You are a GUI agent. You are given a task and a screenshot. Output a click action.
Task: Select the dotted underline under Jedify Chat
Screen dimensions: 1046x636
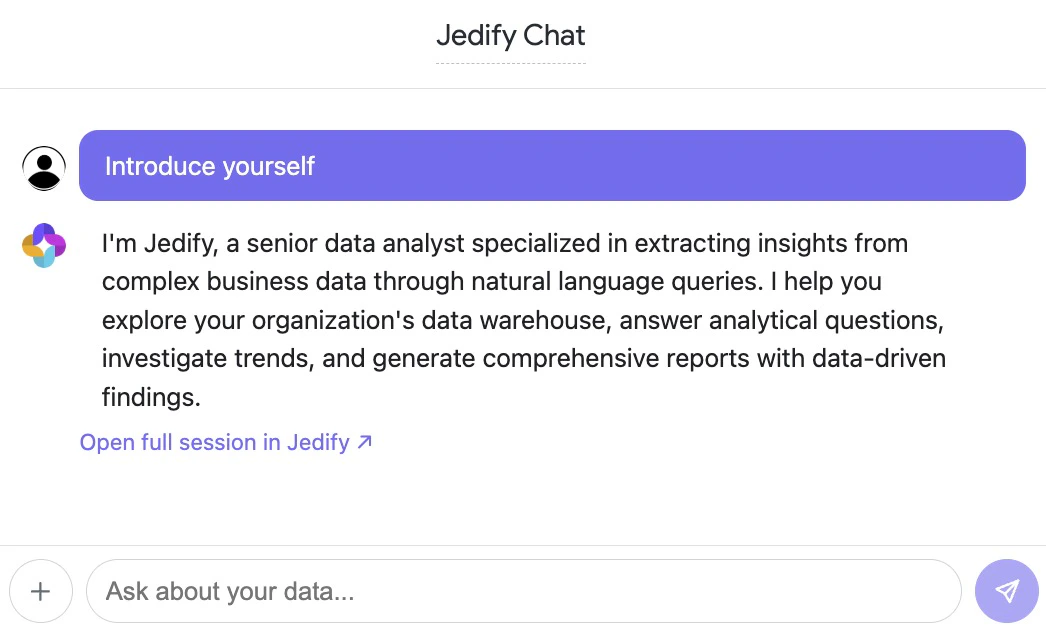tap(510, 64)
